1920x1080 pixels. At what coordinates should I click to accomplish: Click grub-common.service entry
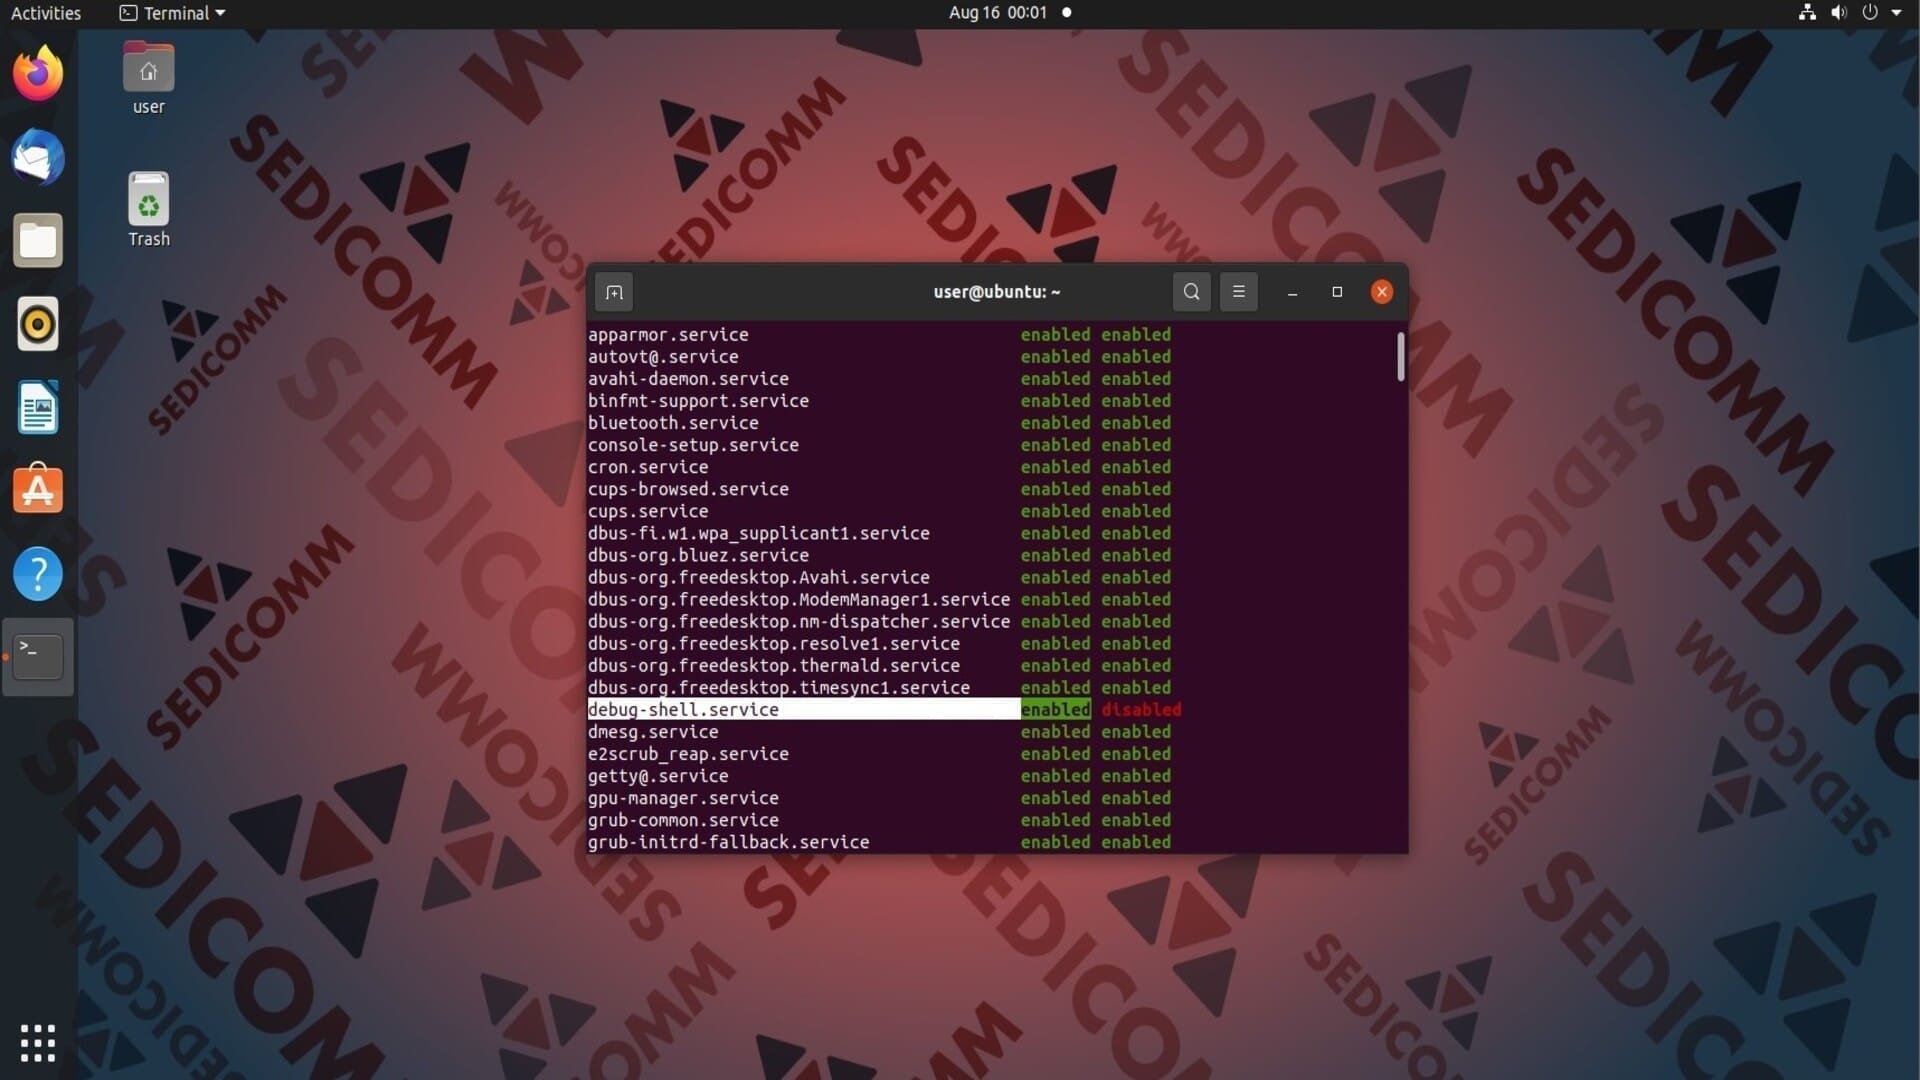(683, 819)
